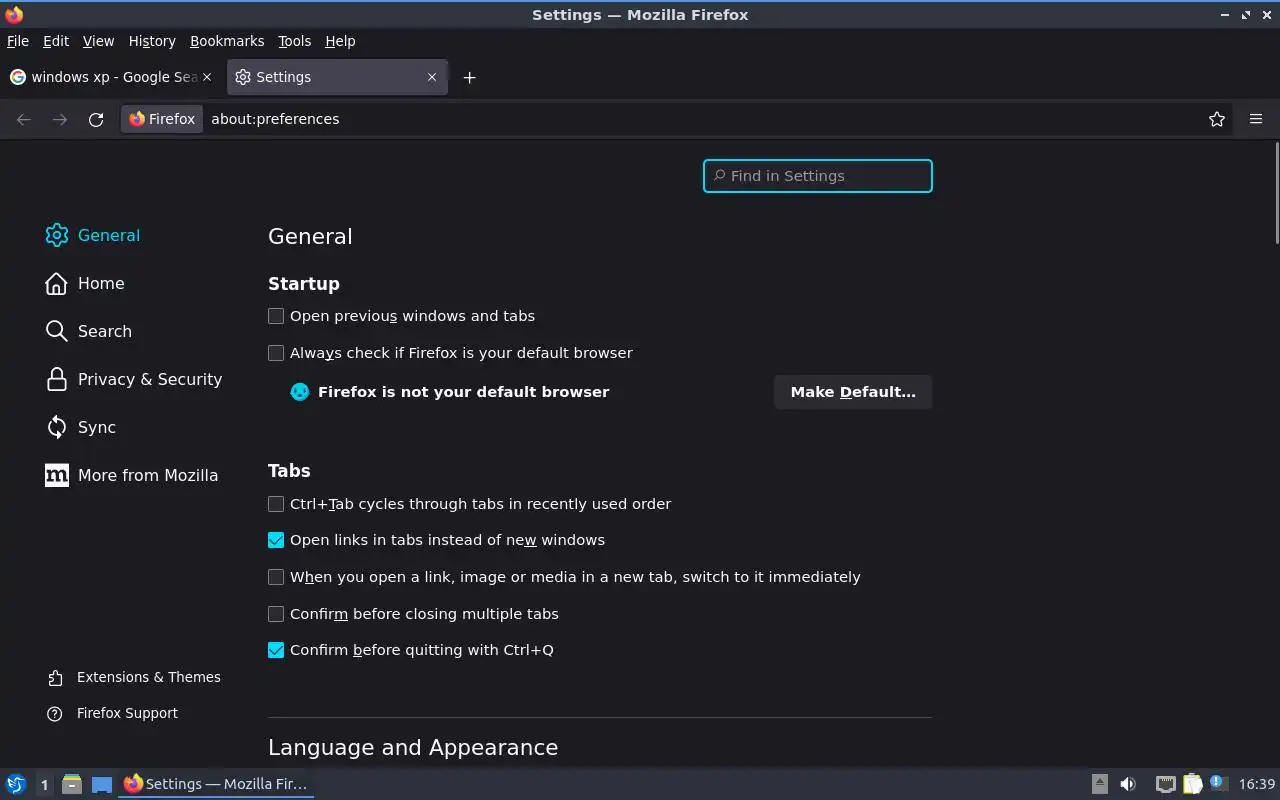This screenshot has width=1280, height=800.
Task: Click the Tabs section heading
Action: (289, 471)
